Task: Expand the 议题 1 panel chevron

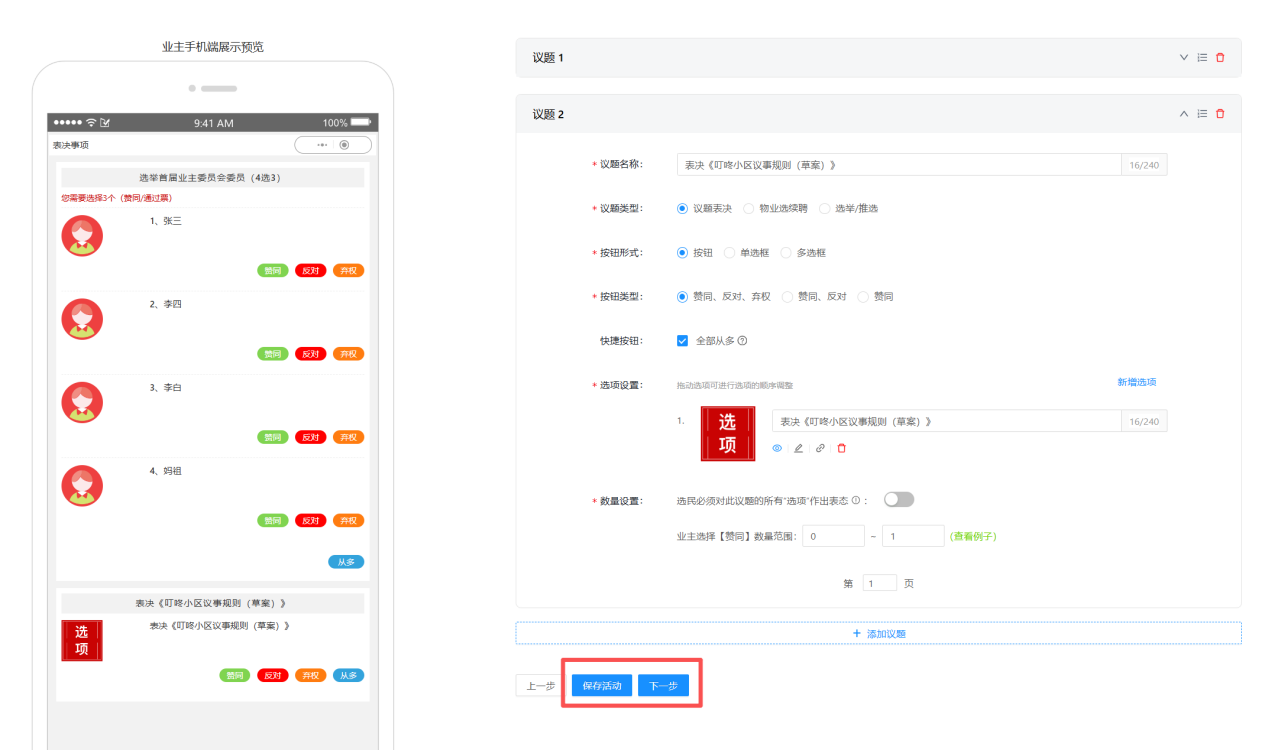Action: (1184, 58)
